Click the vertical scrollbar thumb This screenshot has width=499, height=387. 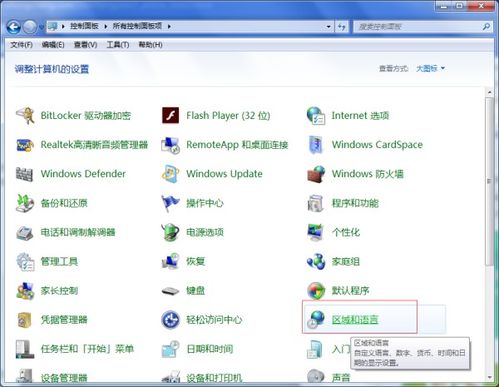(x=489, y=181)
